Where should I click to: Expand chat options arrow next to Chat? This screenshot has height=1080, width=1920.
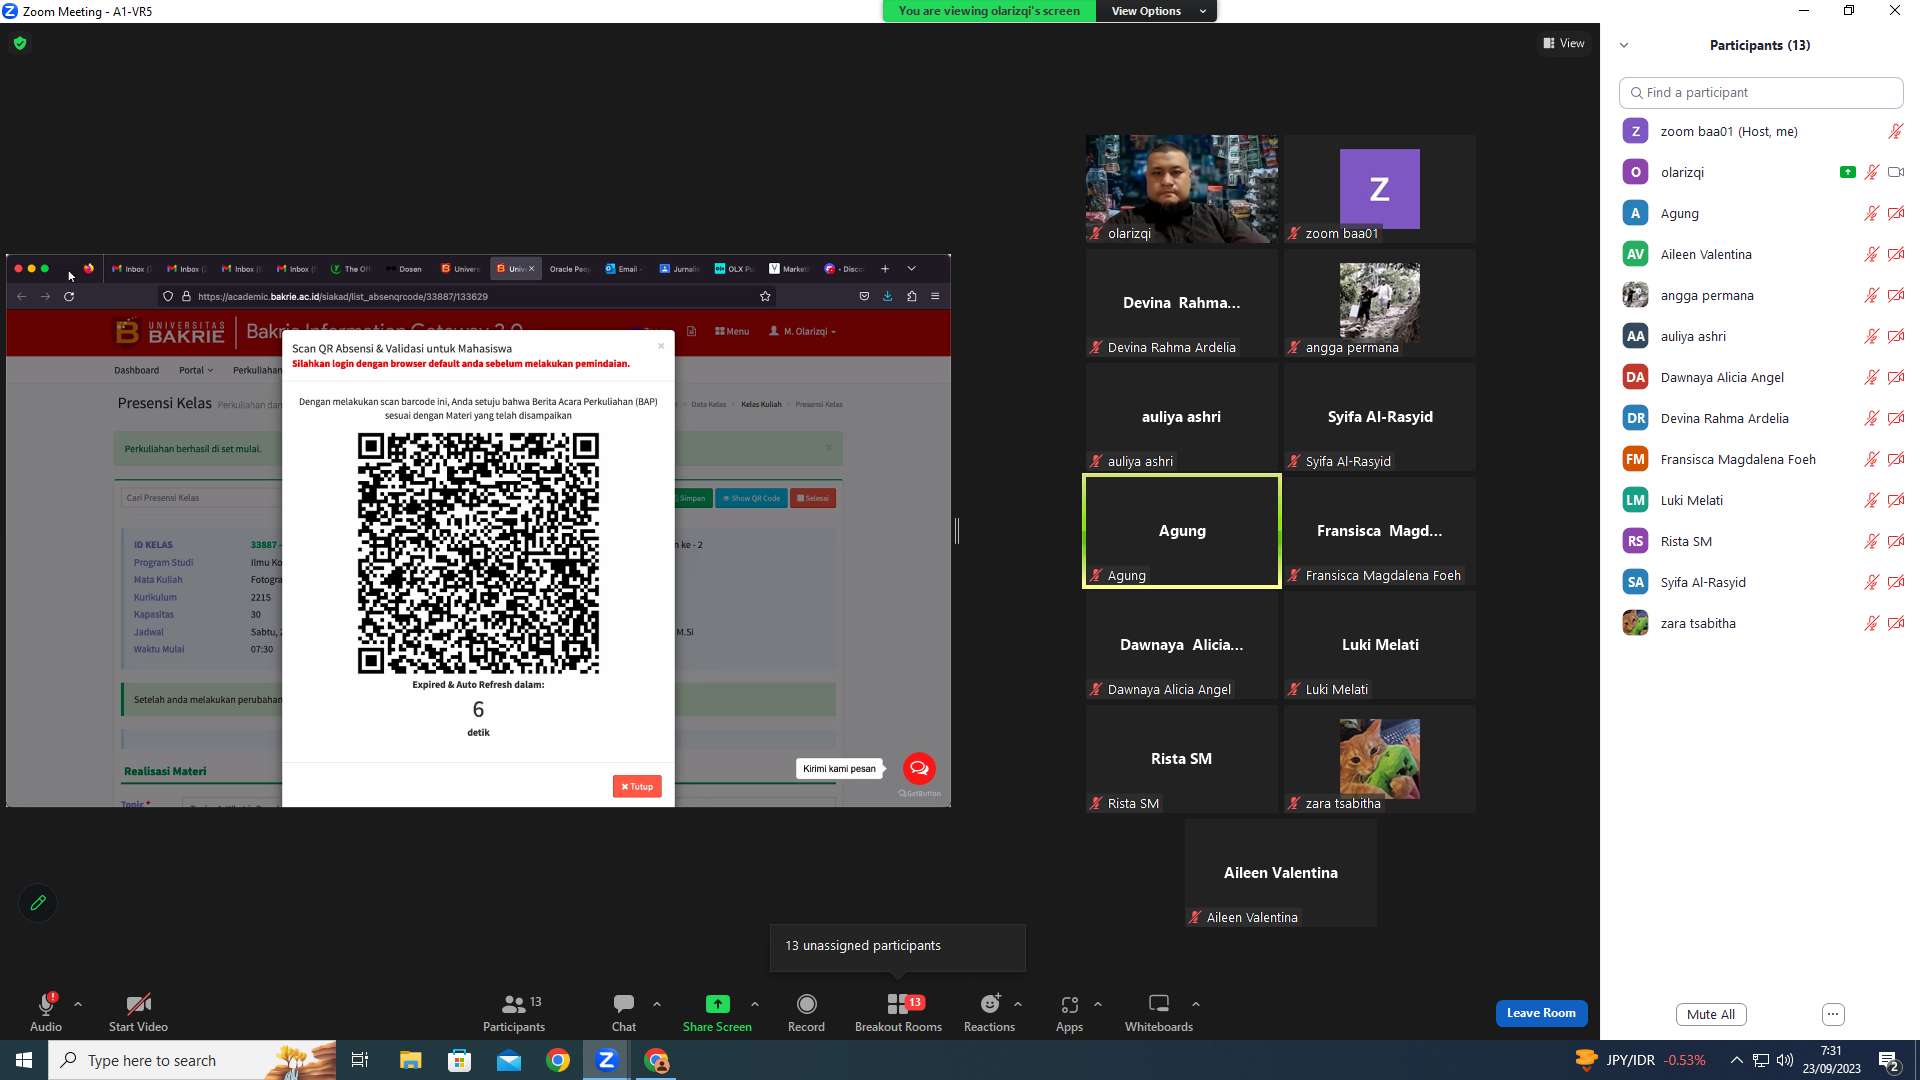657,1004
